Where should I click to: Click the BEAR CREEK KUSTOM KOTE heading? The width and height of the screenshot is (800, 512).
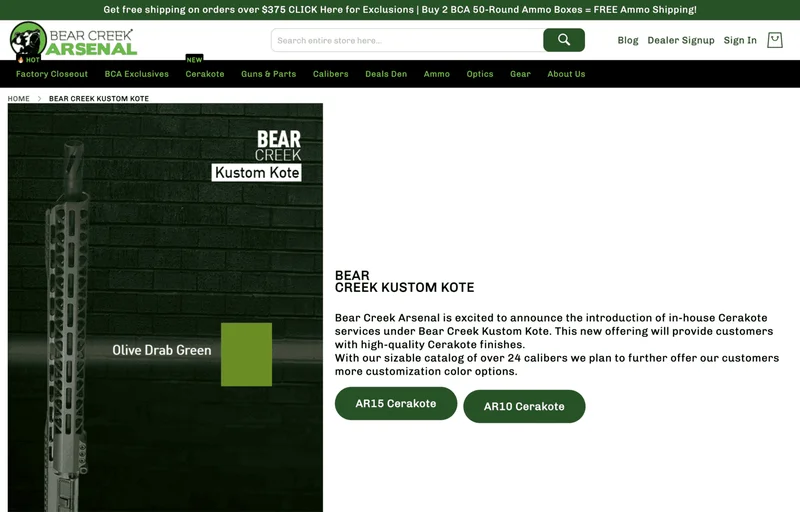404,281
